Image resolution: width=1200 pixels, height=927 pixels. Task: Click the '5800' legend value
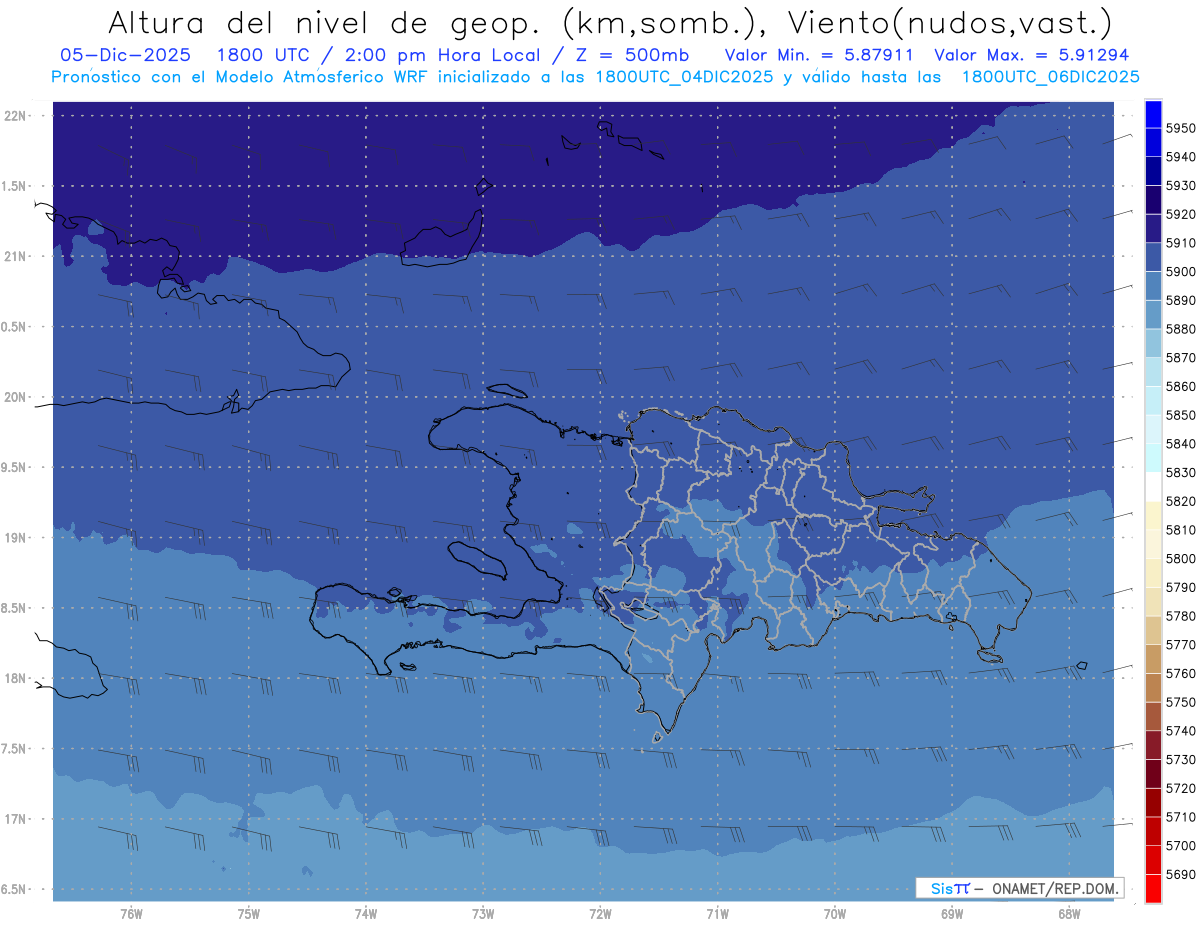[1180, 559]
